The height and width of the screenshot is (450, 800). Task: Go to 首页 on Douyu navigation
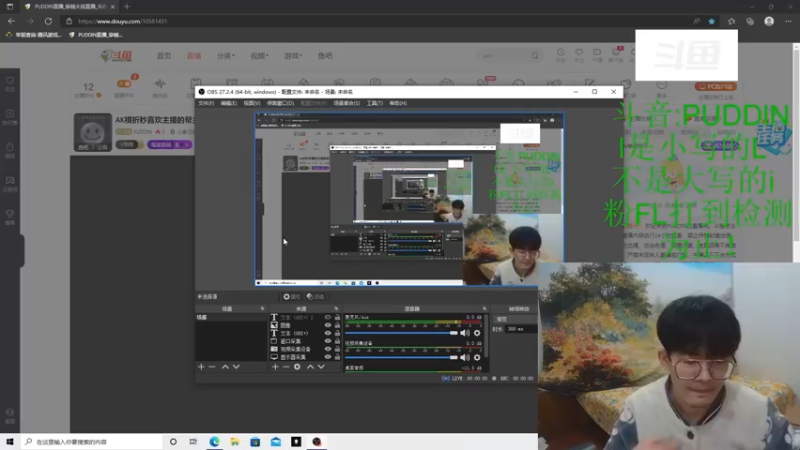[x=164, y=56]
